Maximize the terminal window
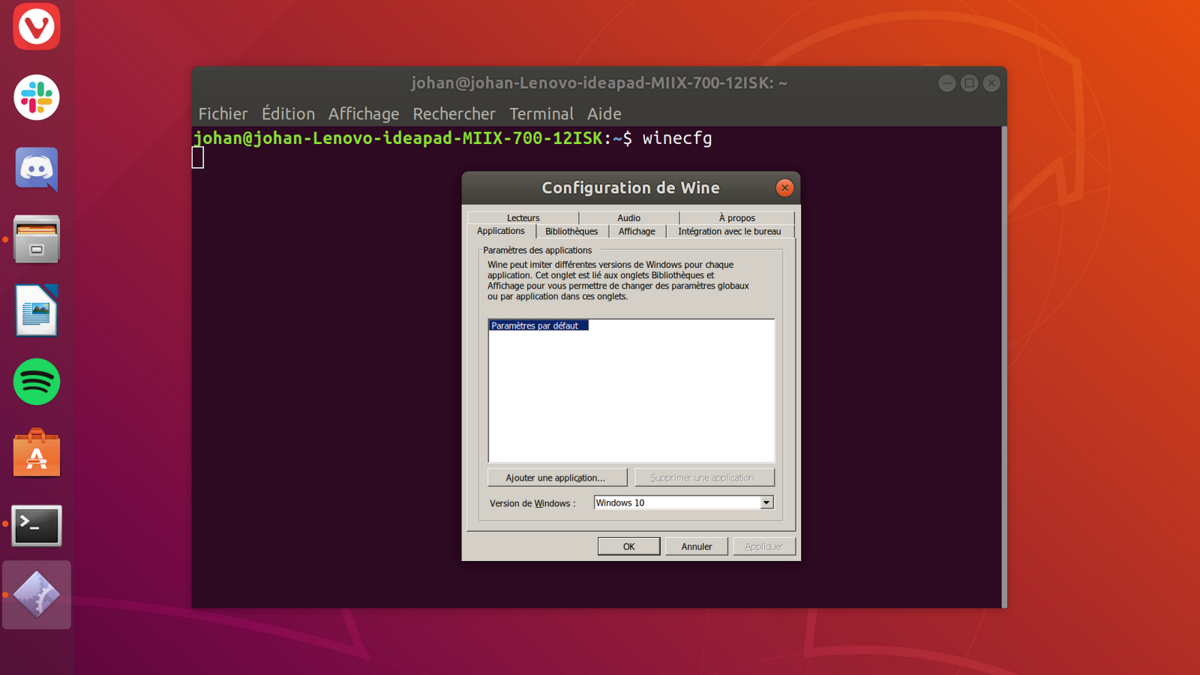The width and height of the screenshot is (1200, 675). click(969, 83)
